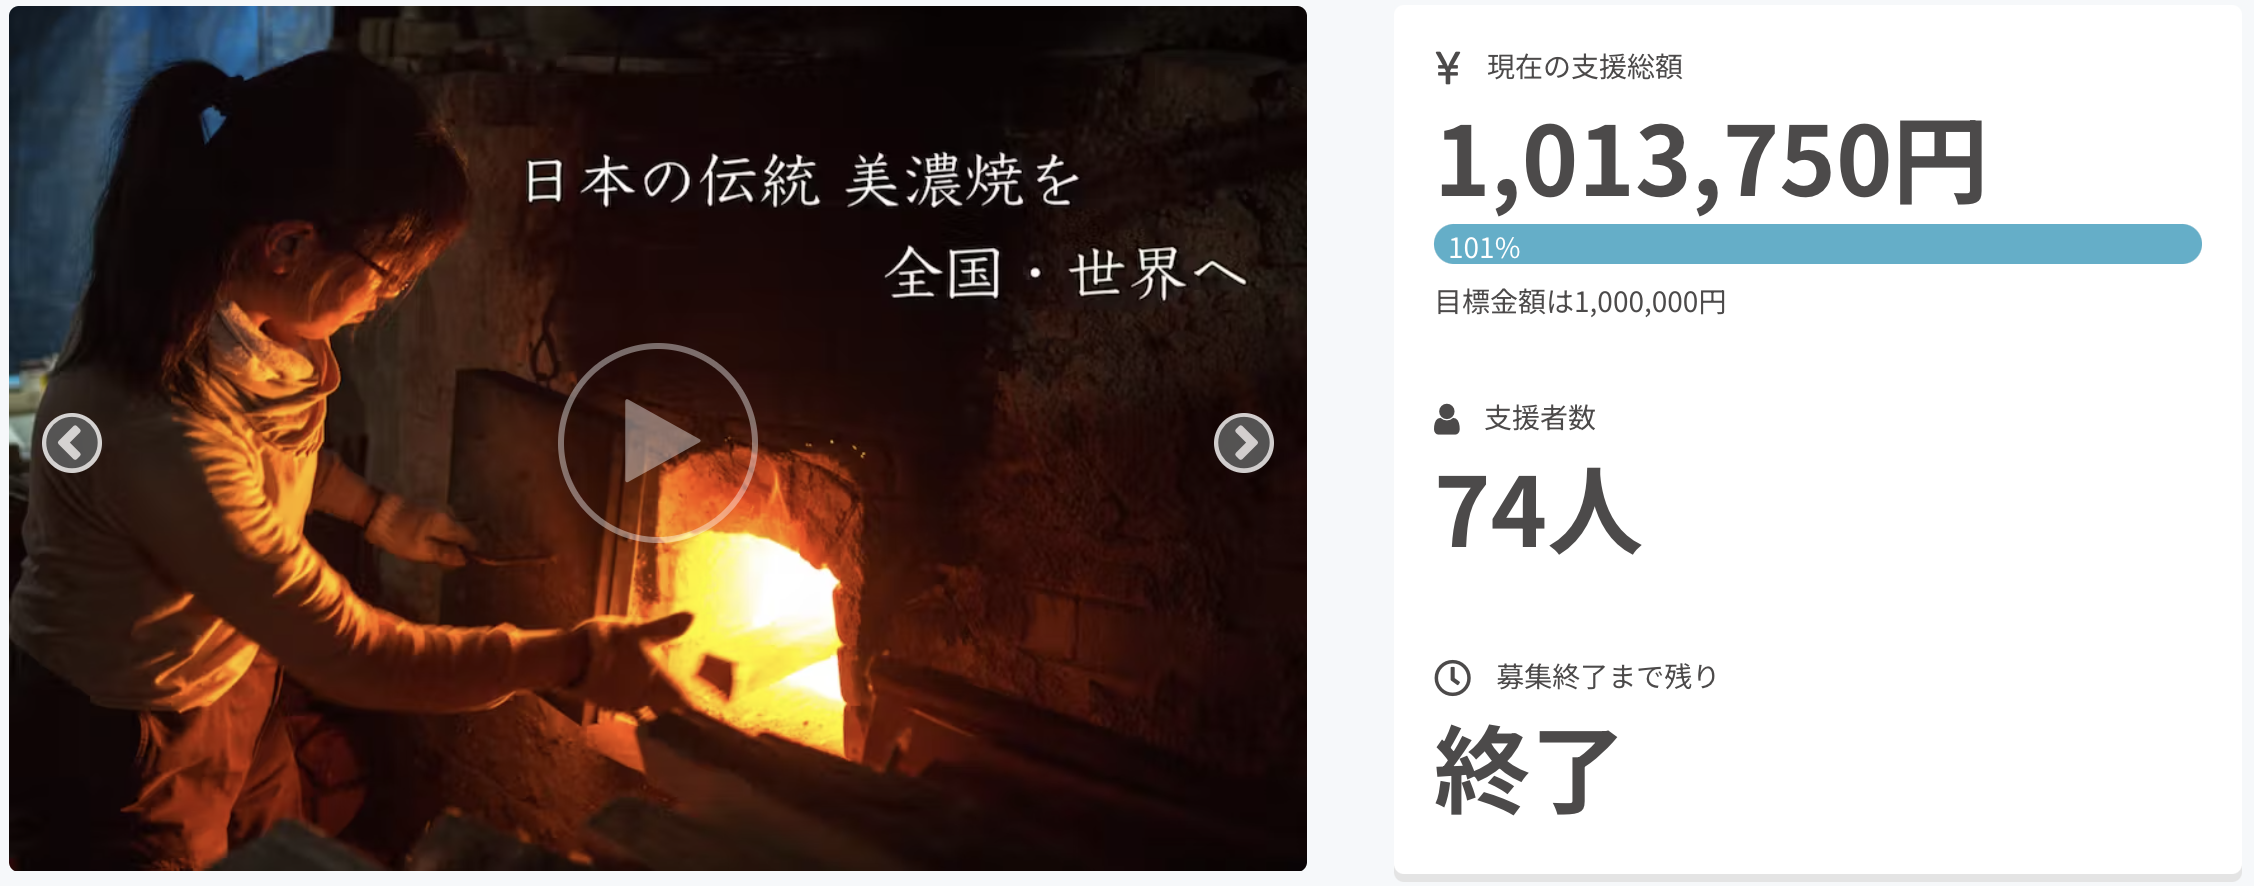
Task: Click the 74人 supporter count
Action: tap(1538, 512)
